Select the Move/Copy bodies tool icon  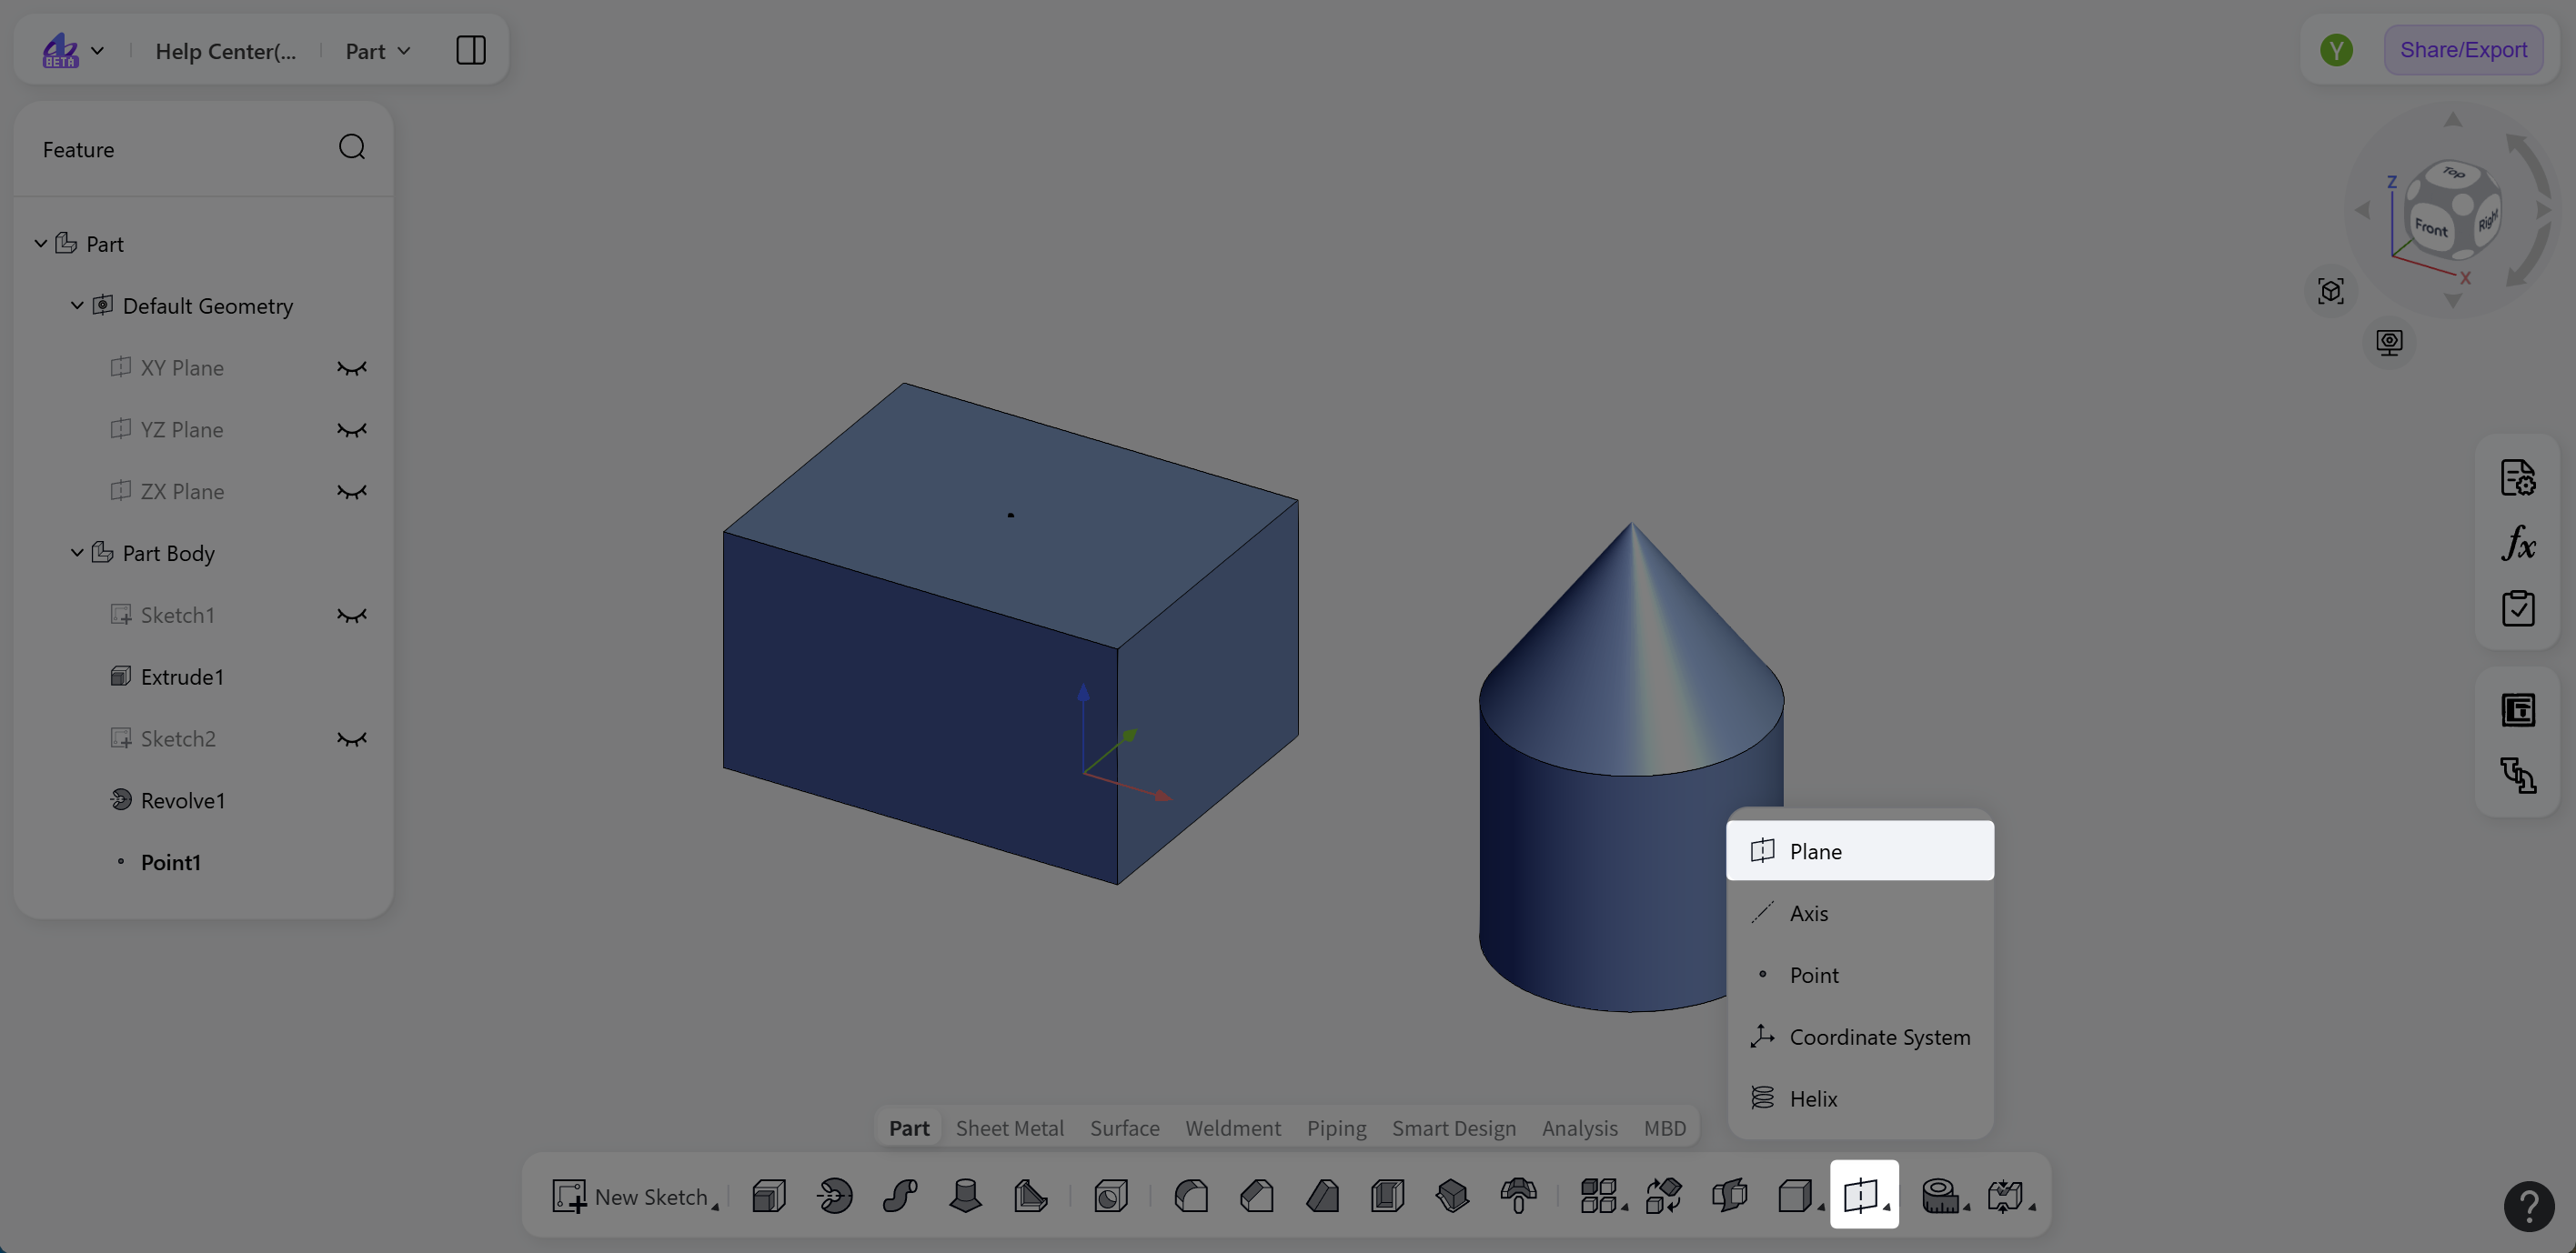[x=1664, y=1195]
